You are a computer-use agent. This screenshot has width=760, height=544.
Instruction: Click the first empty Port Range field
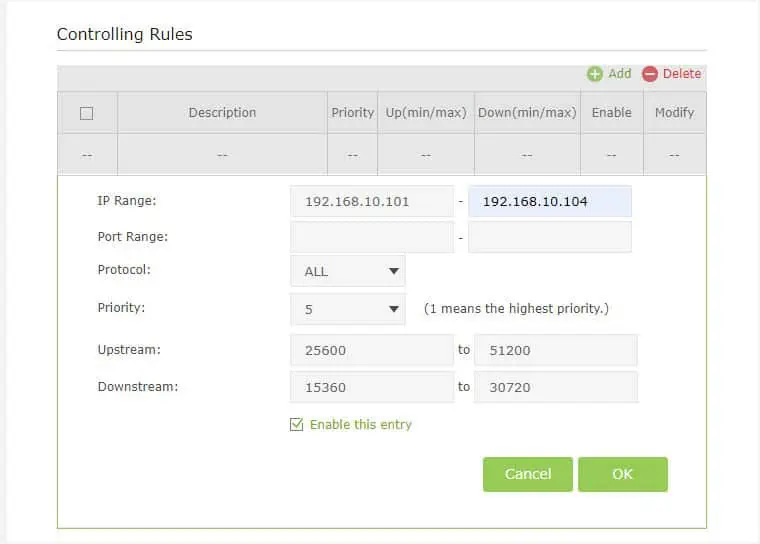(x=371, y=237)
